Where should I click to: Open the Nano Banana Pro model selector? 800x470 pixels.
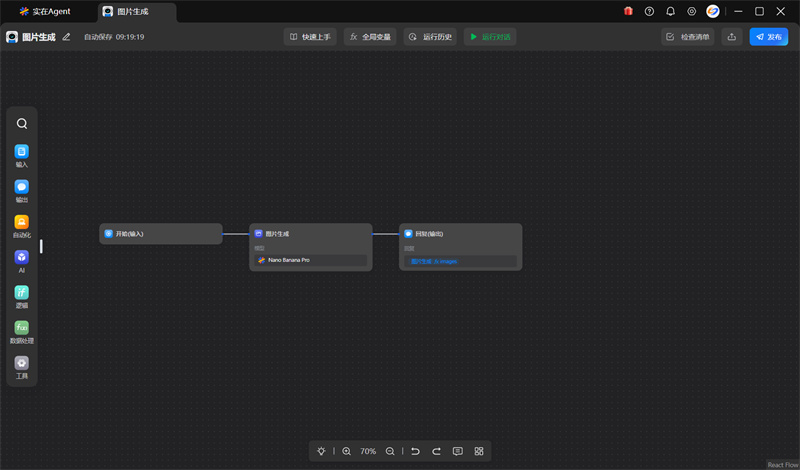click(310, 260)
